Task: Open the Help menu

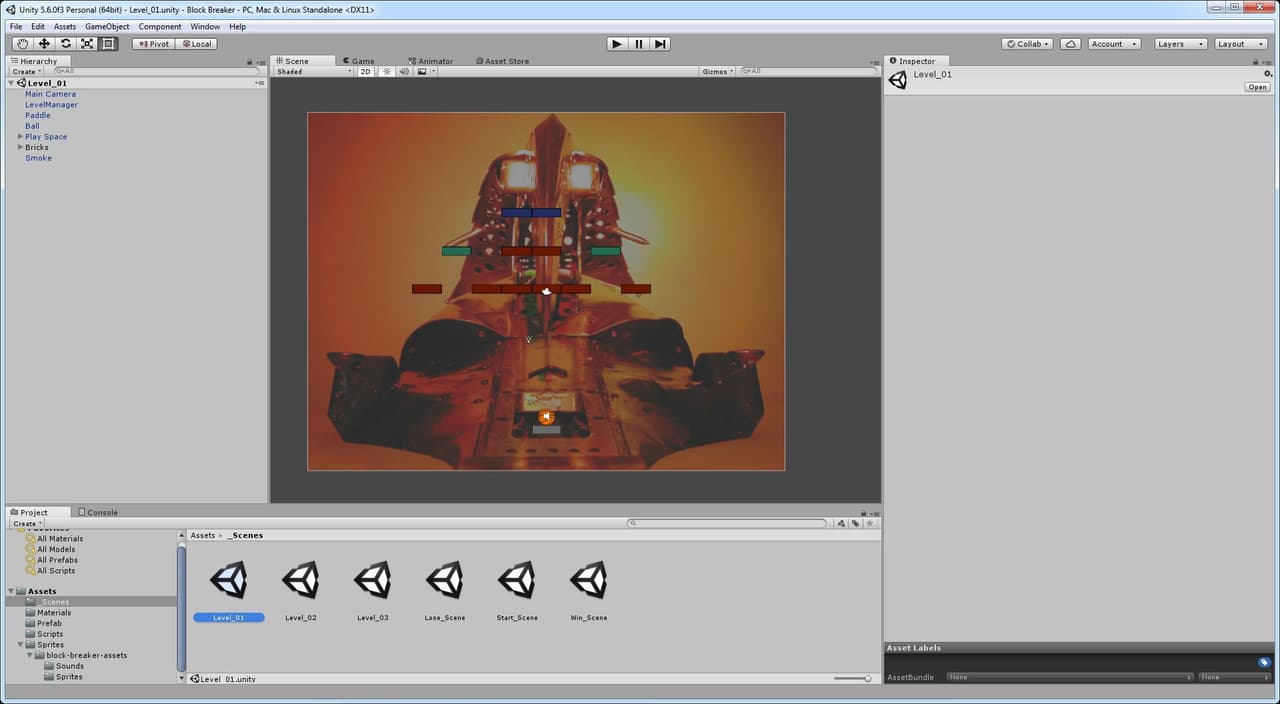Action: [x=237, y=27]
